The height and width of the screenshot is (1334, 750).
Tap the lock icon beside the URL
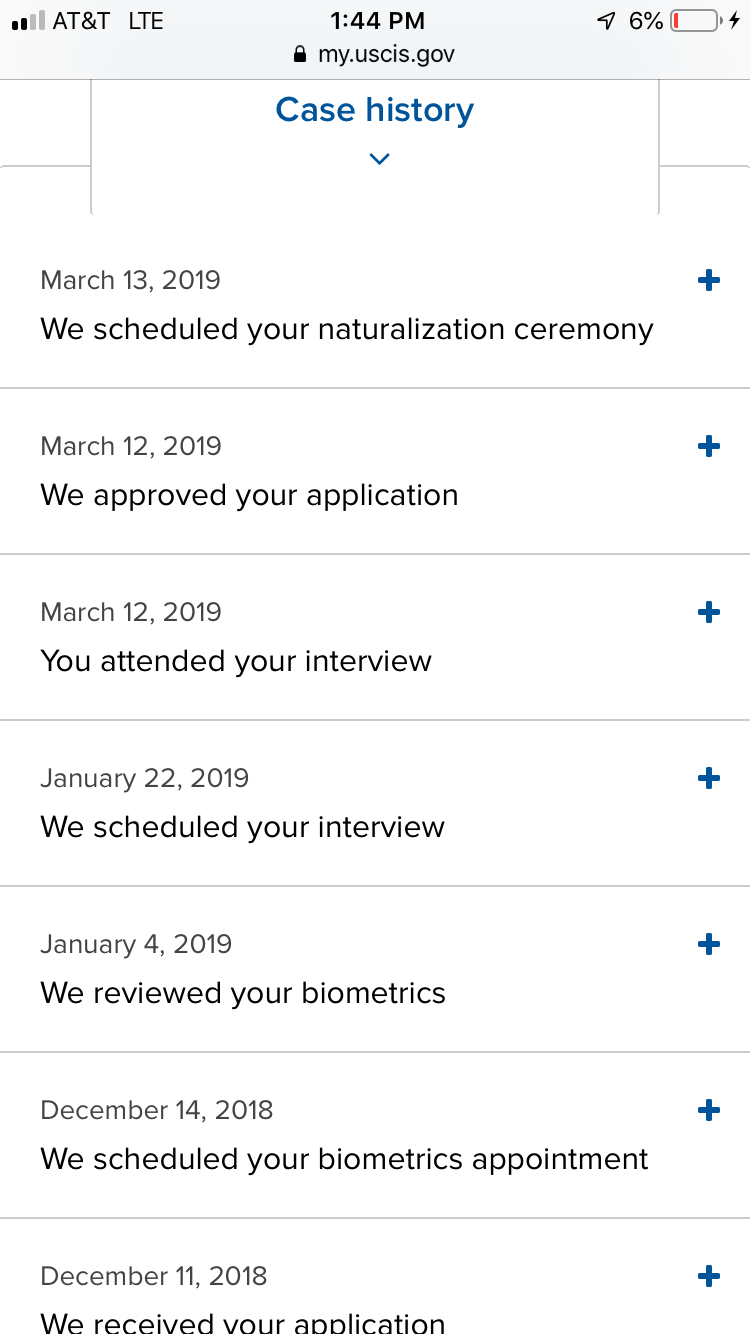point(300,55)
